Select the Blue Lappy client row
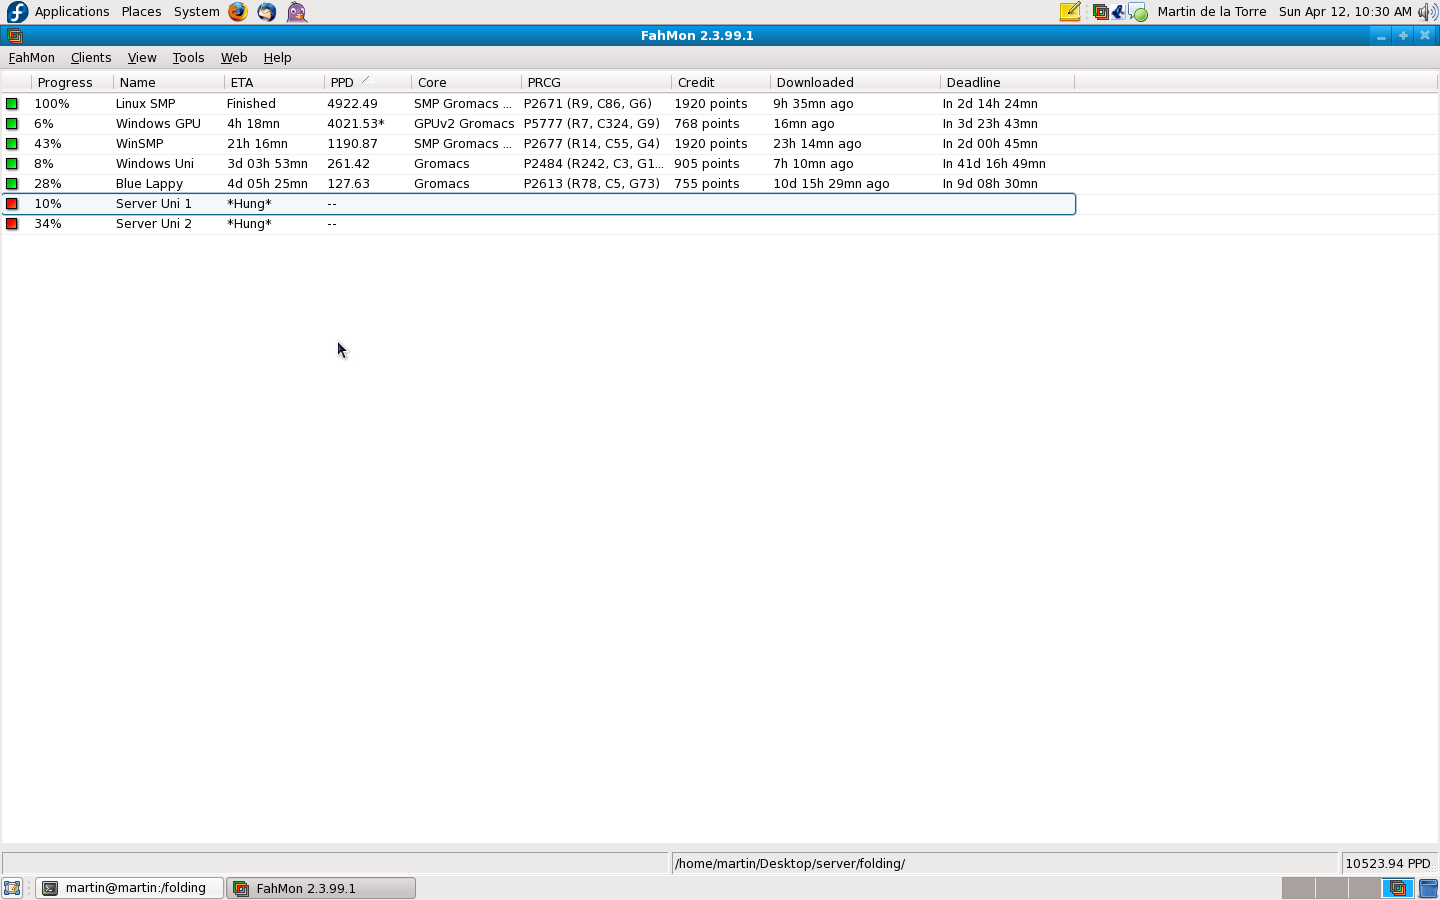This screenshot has height=900, width=1440. pyautogui.click(x=149, y=184)
